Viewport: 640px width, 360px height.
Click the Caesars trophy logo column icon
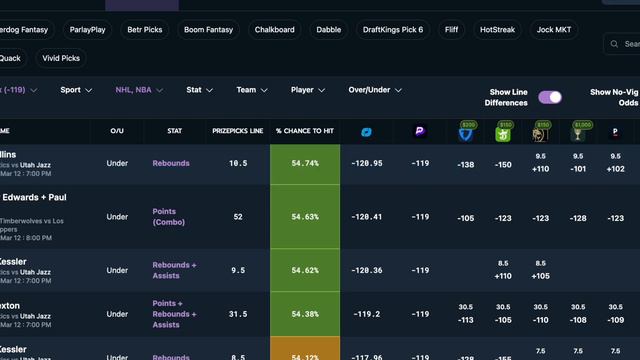click(x=578, y=135)
